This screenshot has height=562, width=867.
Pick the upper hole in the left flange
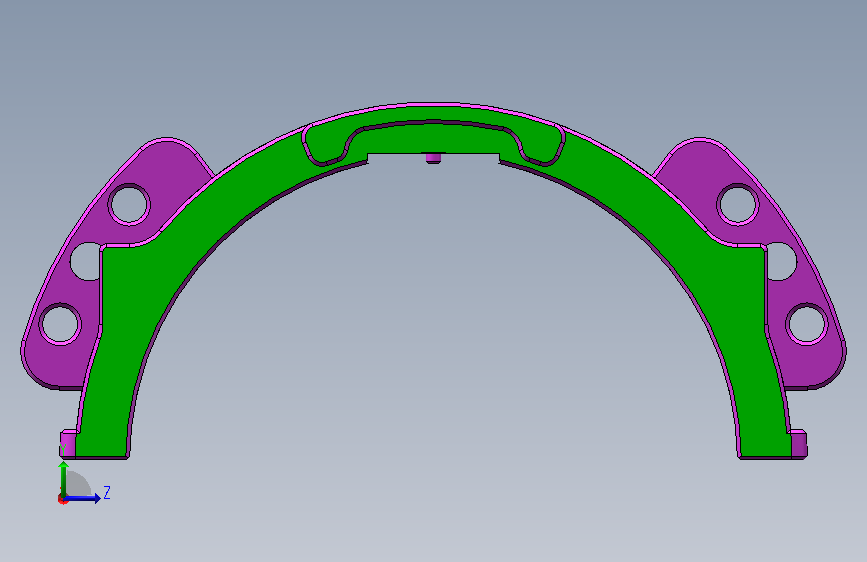129,204
